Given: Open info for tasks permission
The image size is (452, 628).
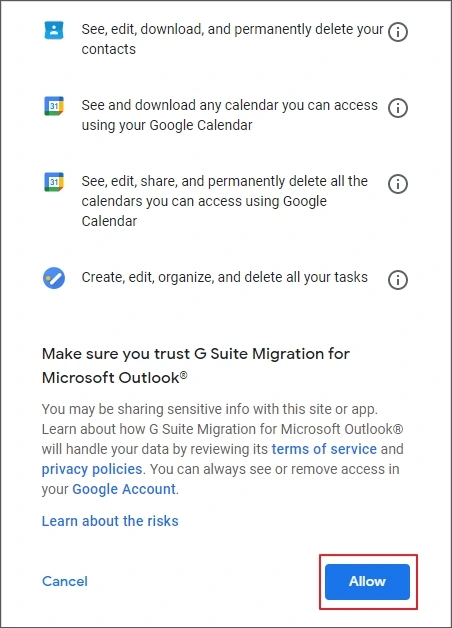Looking at the screenshot, I should 398,280.
